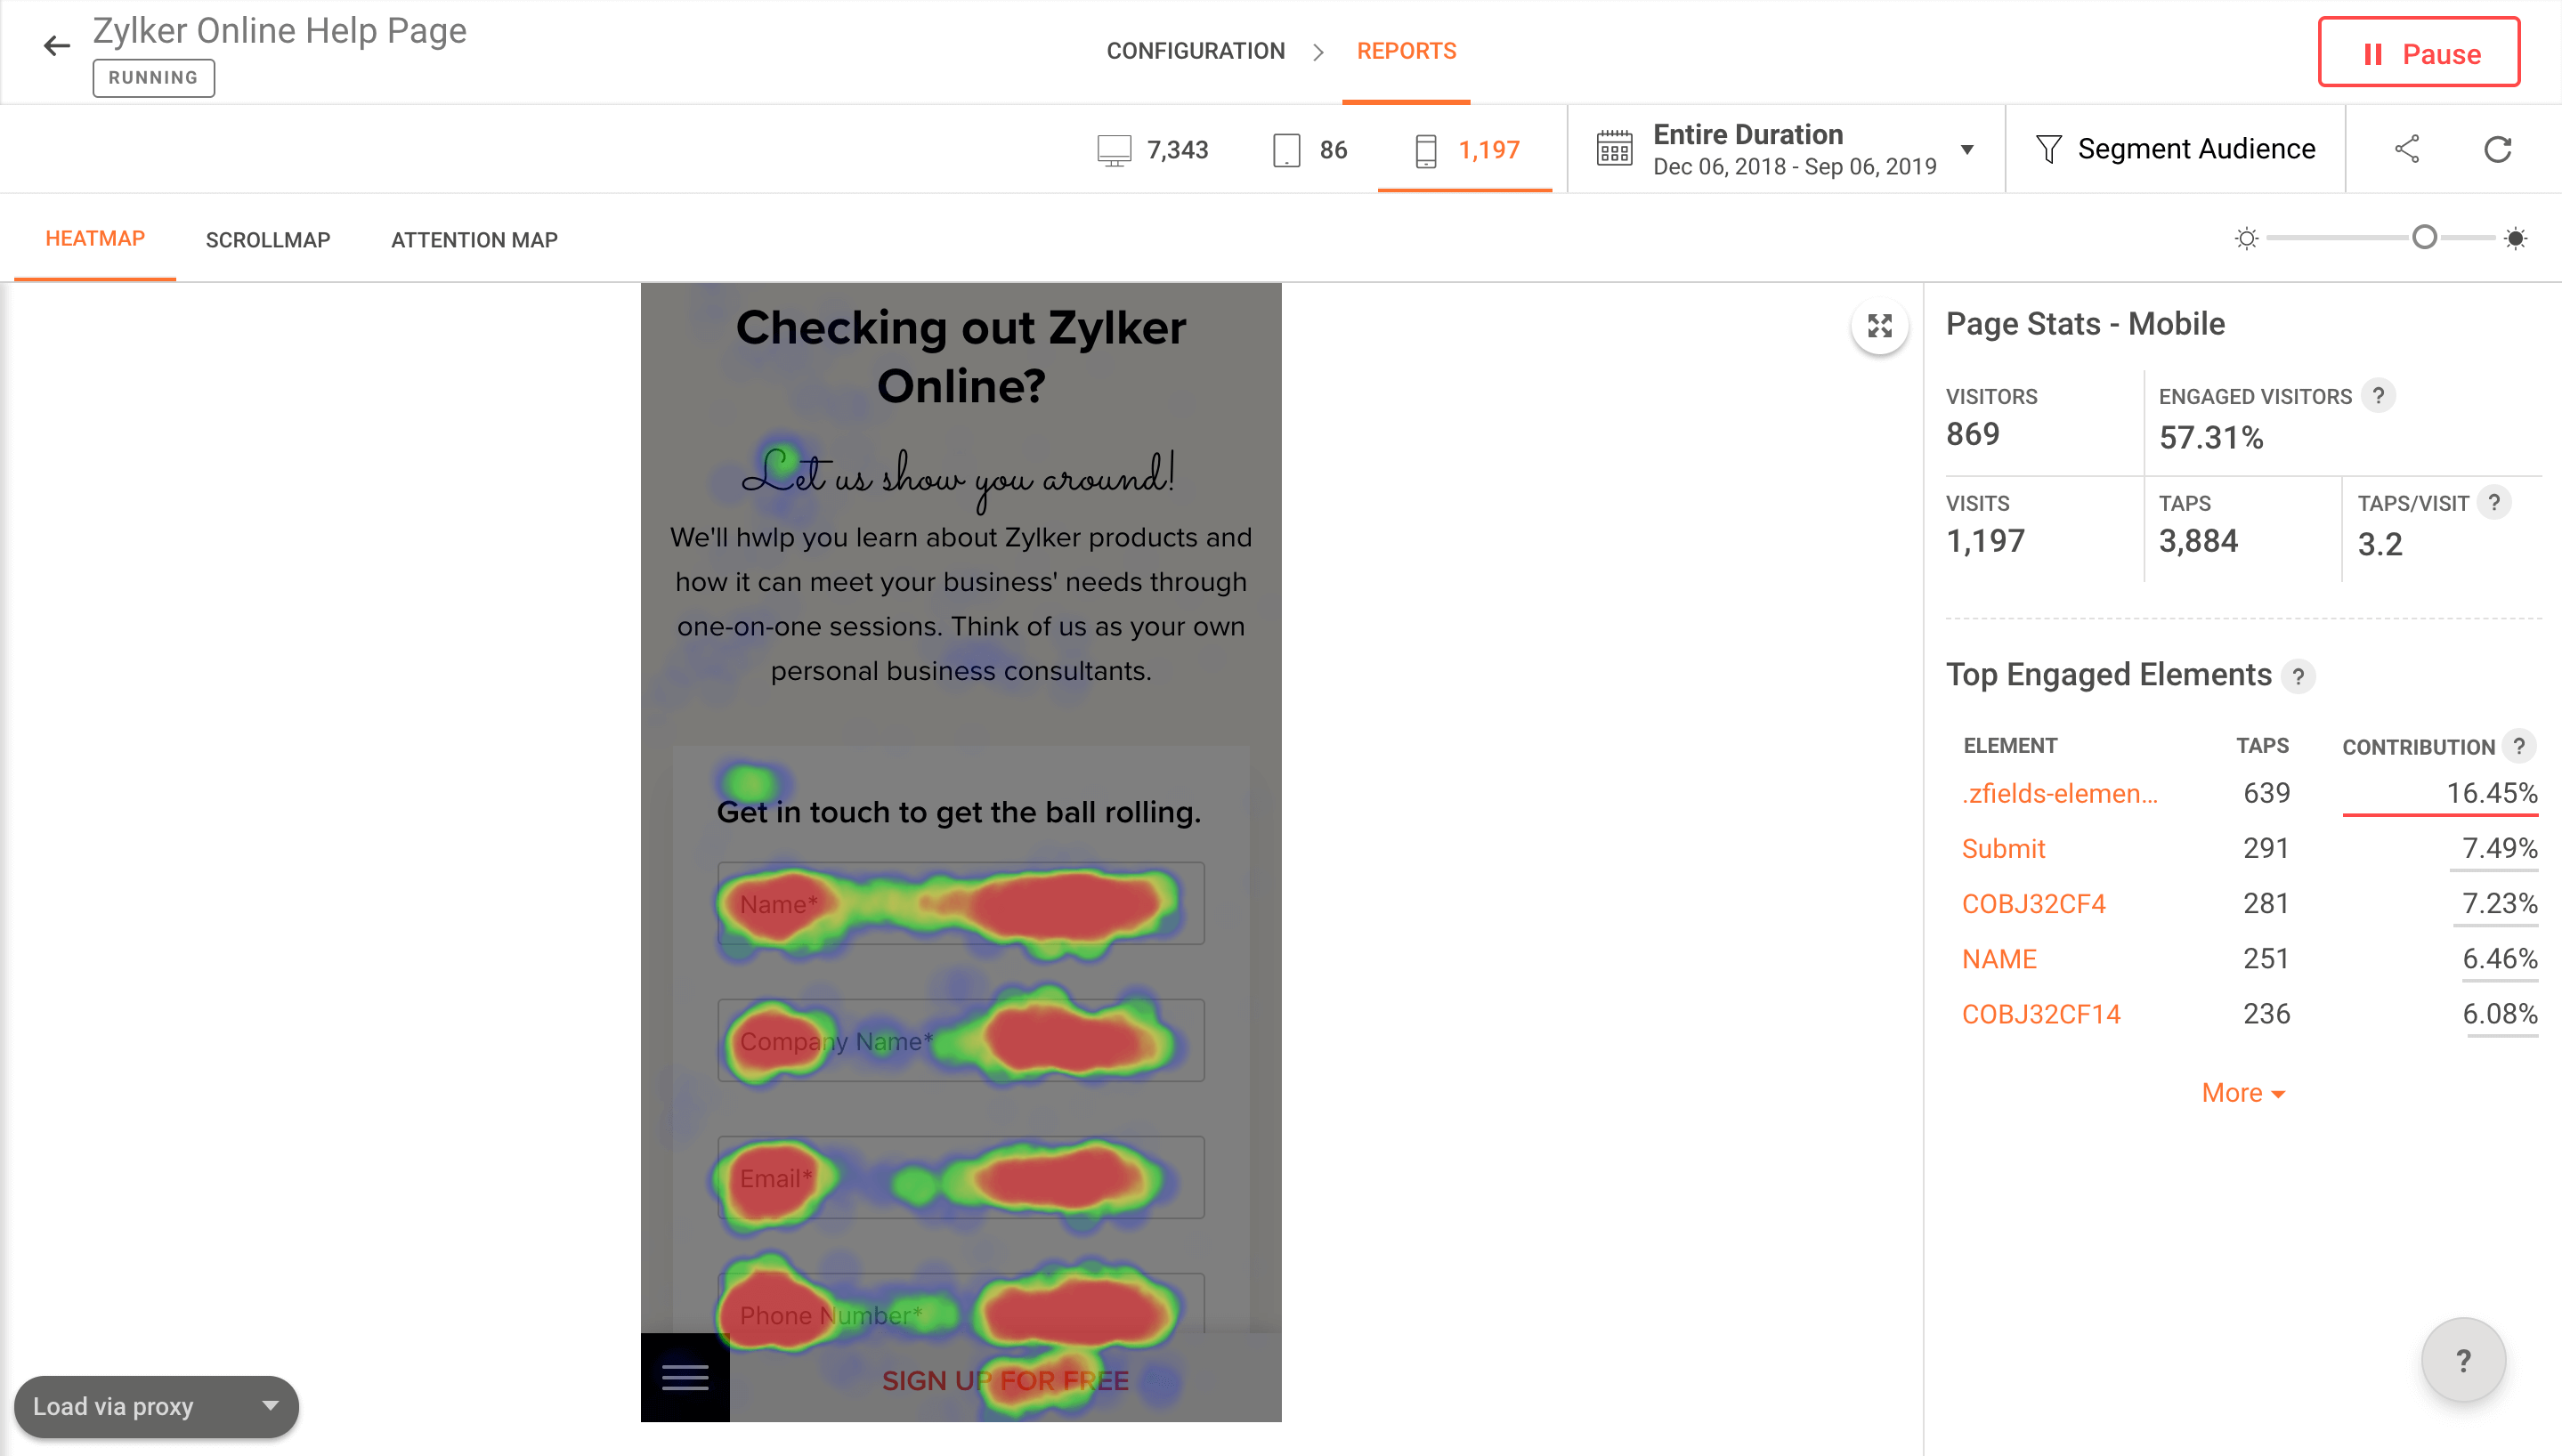This screenshot has height=1456, width=2562.
Task: Switch to the Scrollmap tab
Action: click(267, 240)
